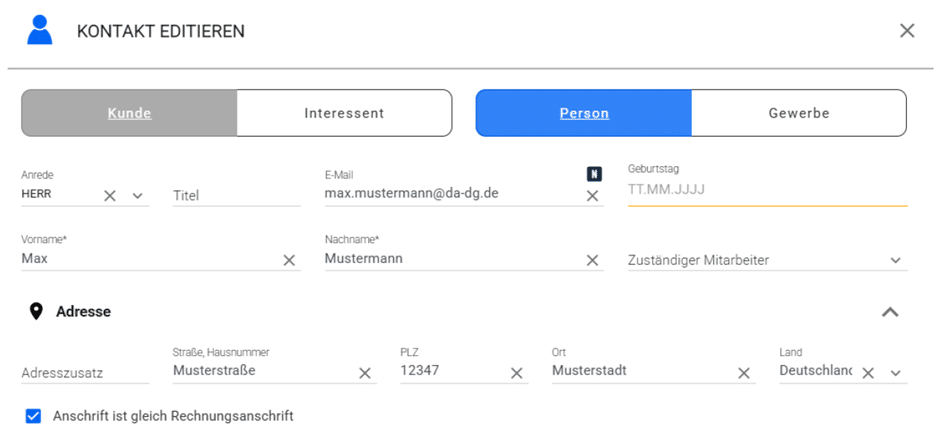Image resolution: width=948 pixels, height=439 pixels.
Task: Clear the E-Mail field
Action: 592,196
